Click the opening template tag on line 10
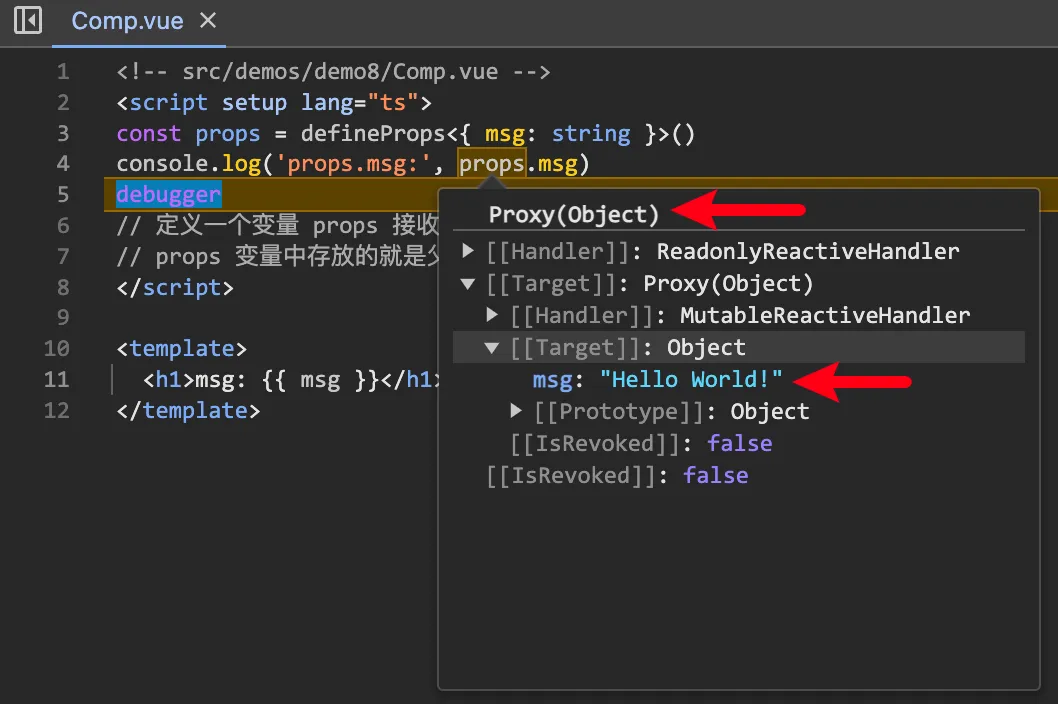The width and height of the screenshot is (1058, 704). click(x=181, y=349)
